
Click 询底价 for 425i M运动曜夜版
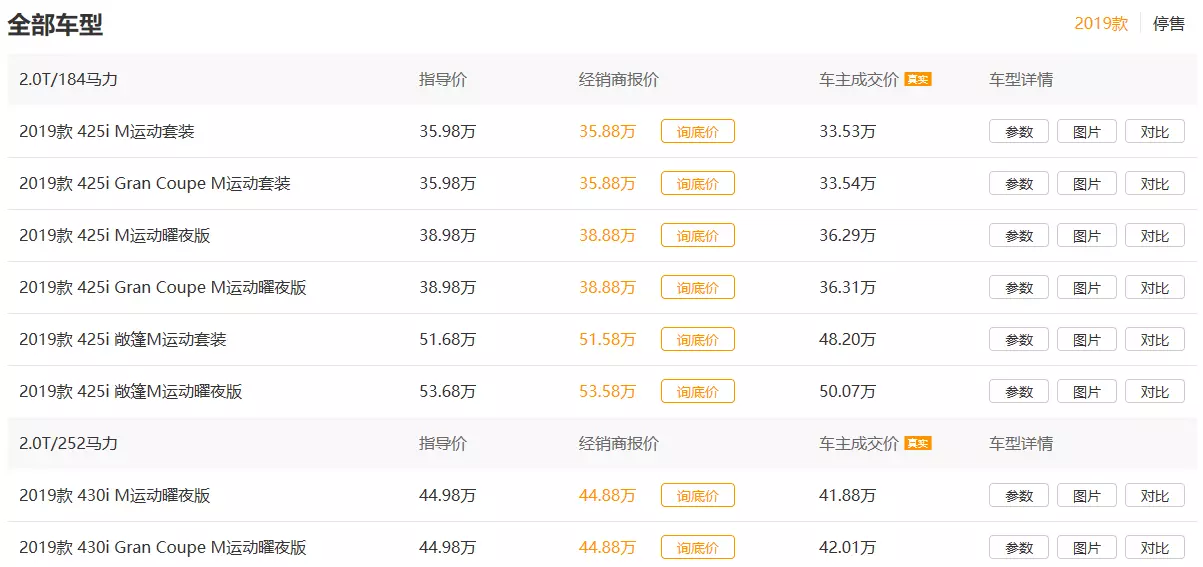(697, 236)
